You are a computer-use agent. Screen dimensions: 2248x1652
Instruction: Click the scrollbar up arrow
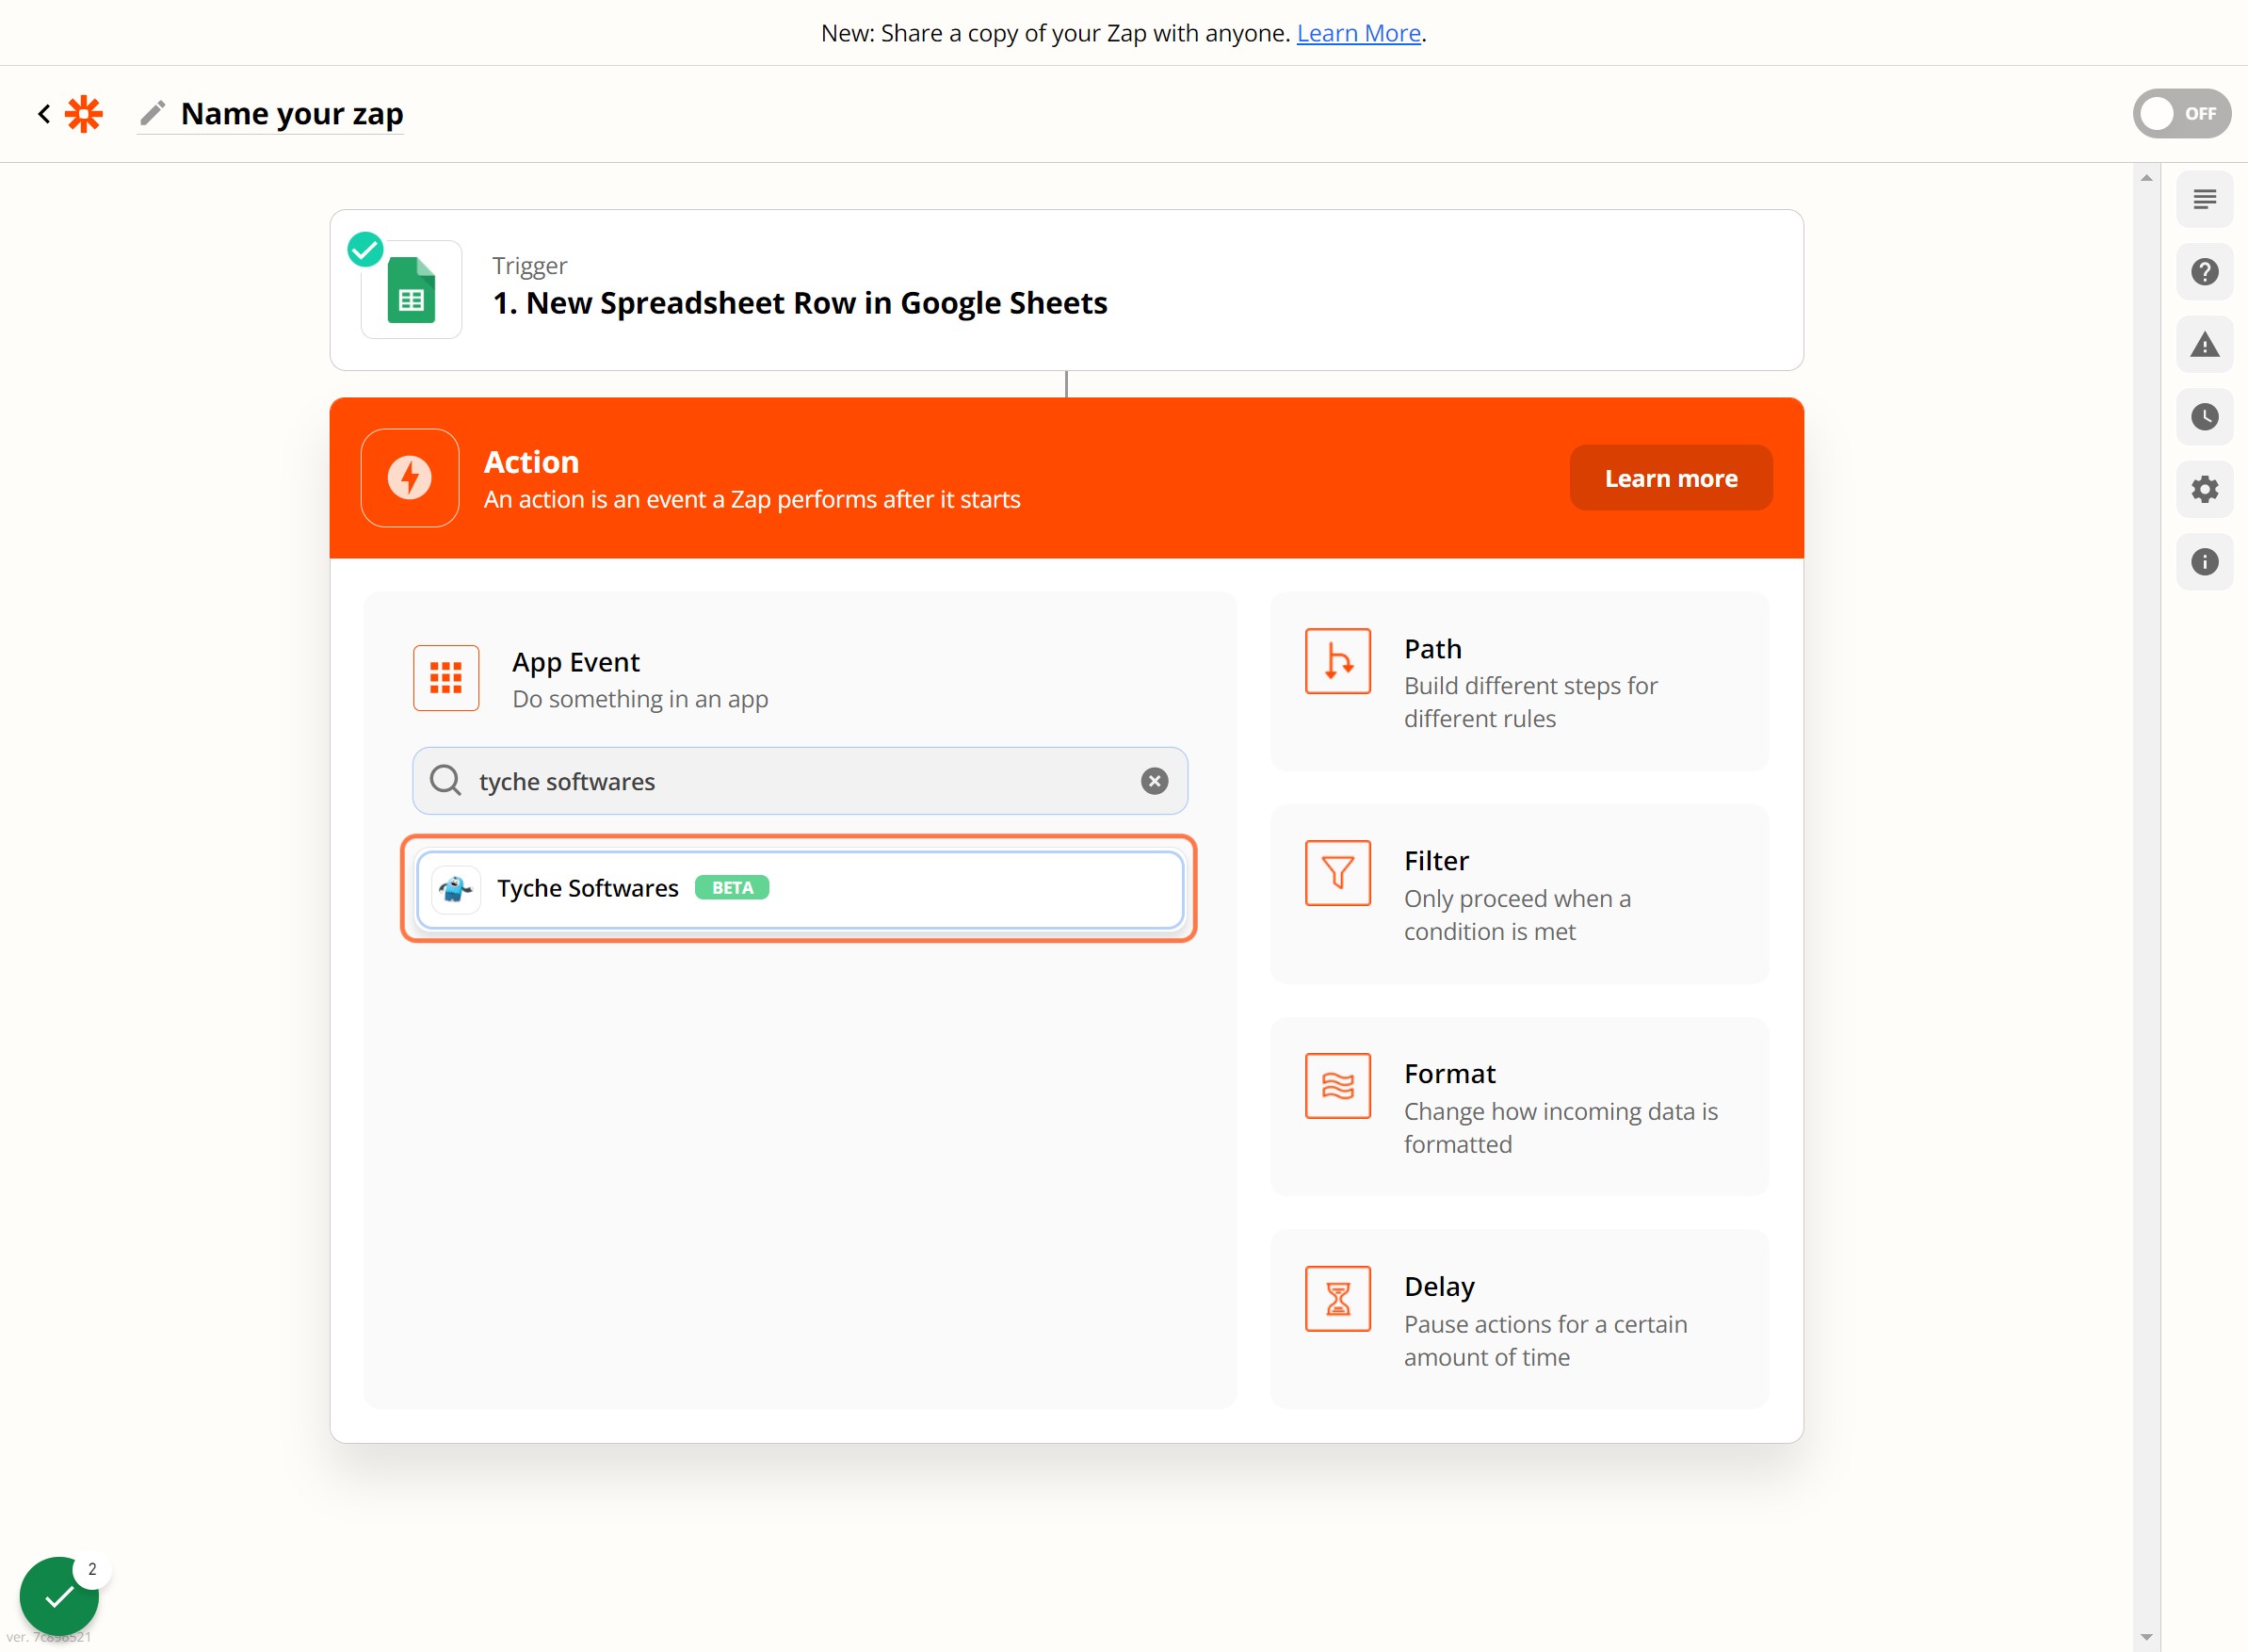click(2146, 178)
